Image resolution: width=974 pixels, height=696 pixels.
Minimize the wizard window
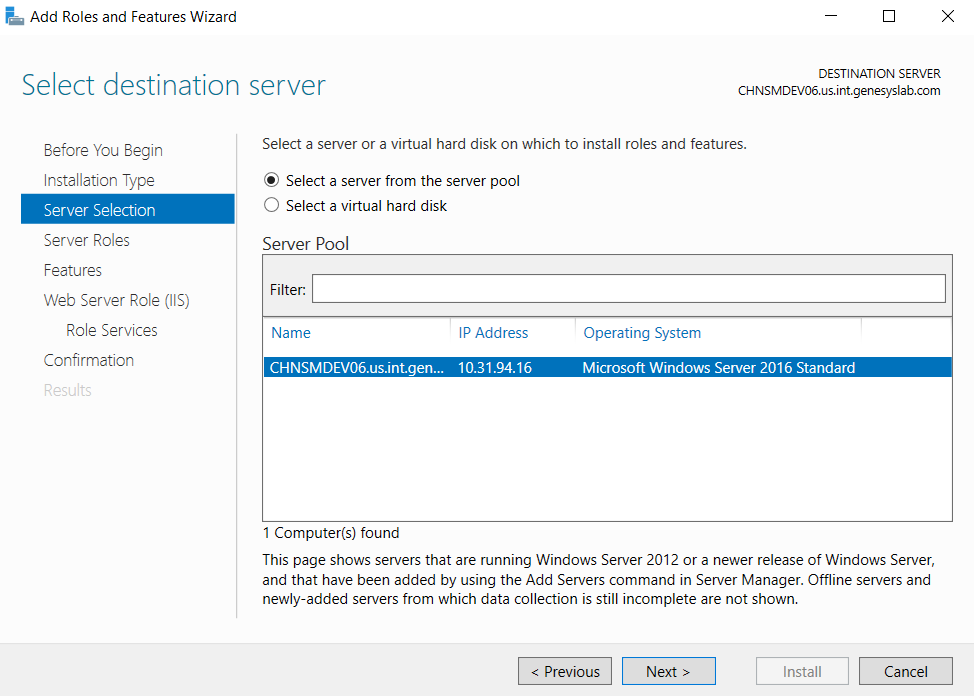pos(831,16)
